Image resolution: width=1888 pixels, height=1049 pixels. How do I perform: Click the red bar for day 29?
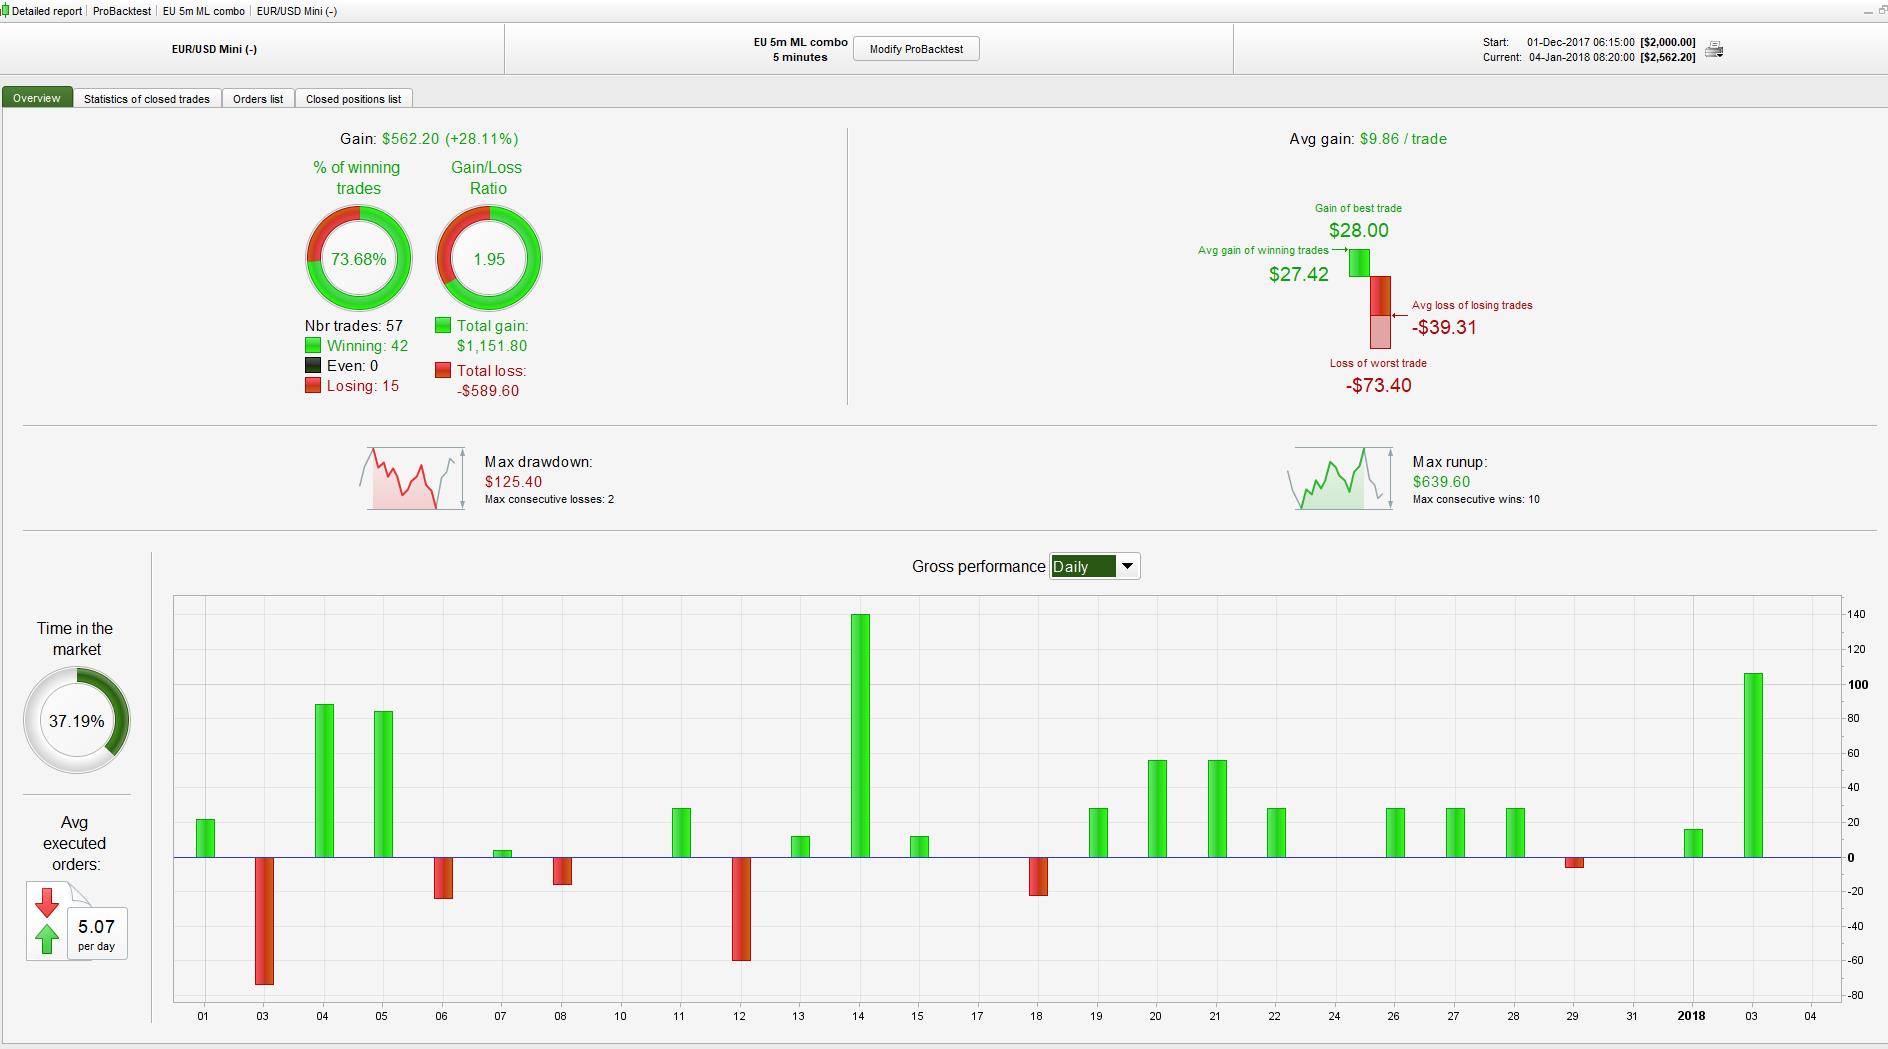[1574, 862]
